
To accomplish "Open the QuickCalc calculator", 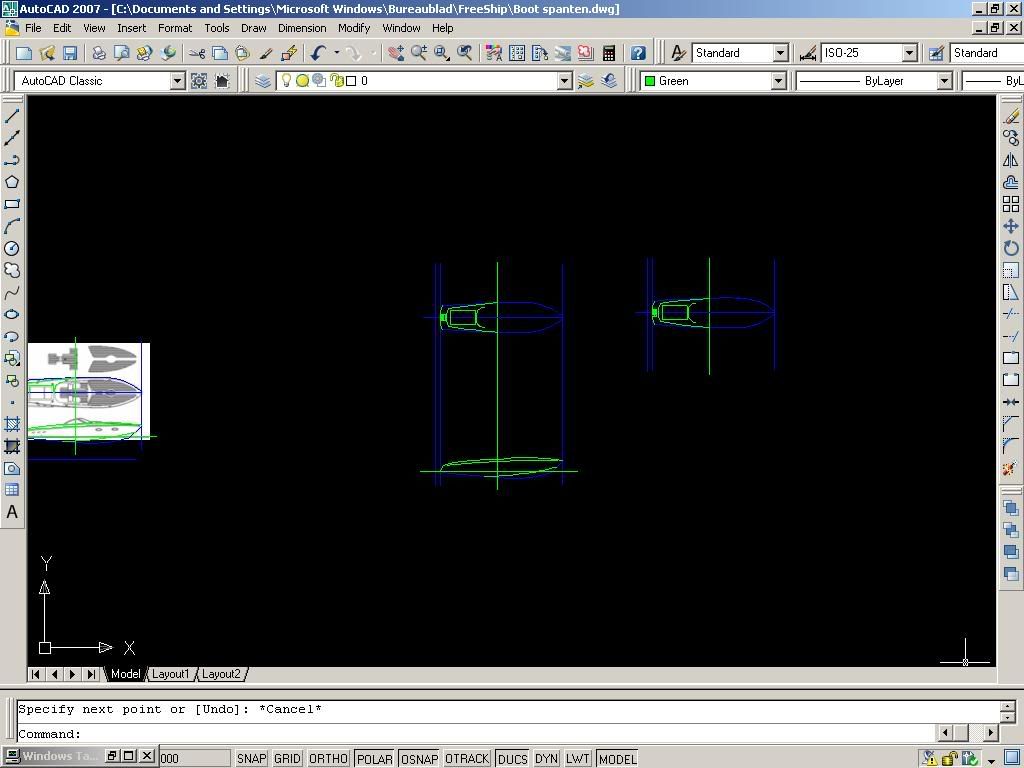I will (x=608, y=53).
